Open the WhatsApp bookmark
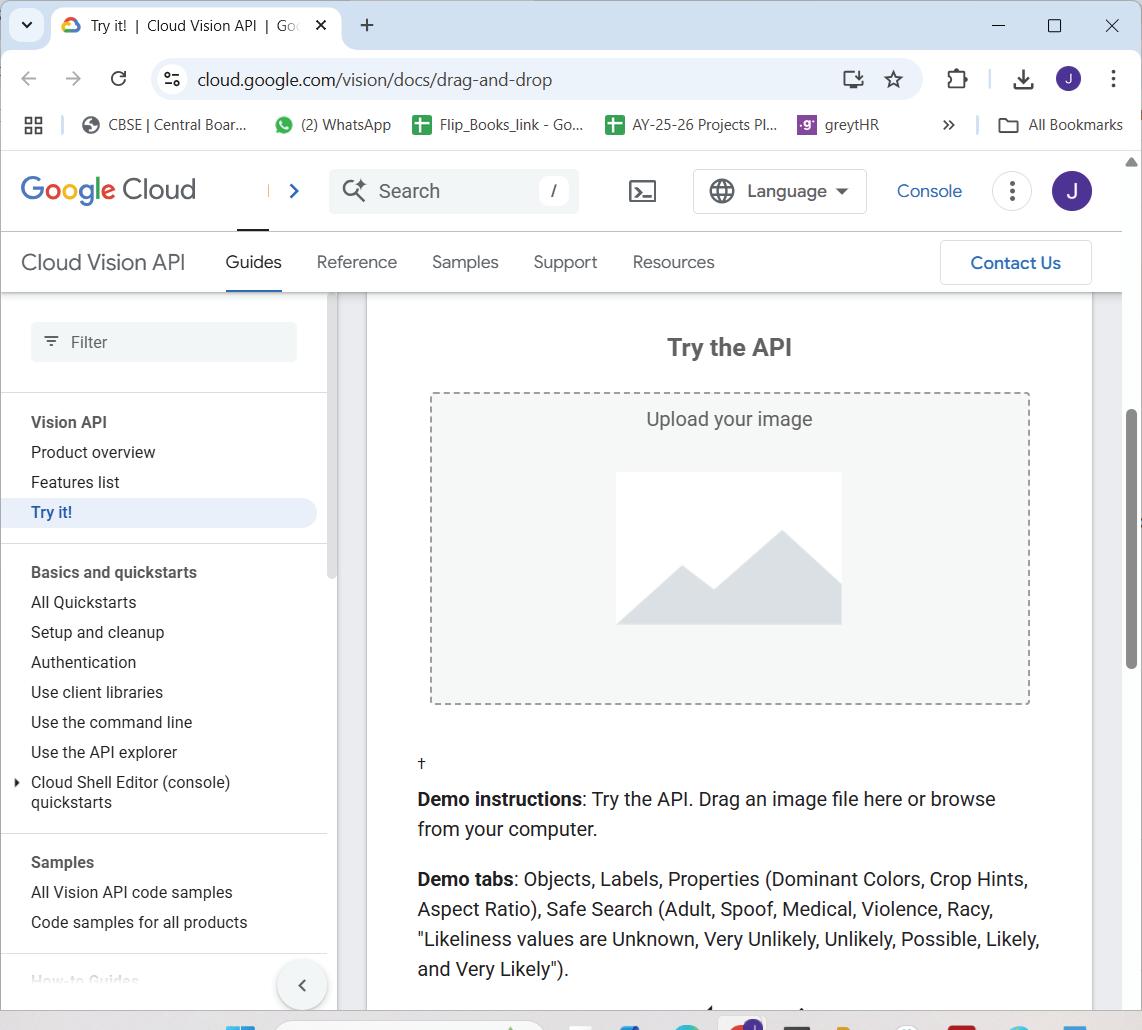The width and height of the screenshot is (1142, 1030). [x=333, y=125]
